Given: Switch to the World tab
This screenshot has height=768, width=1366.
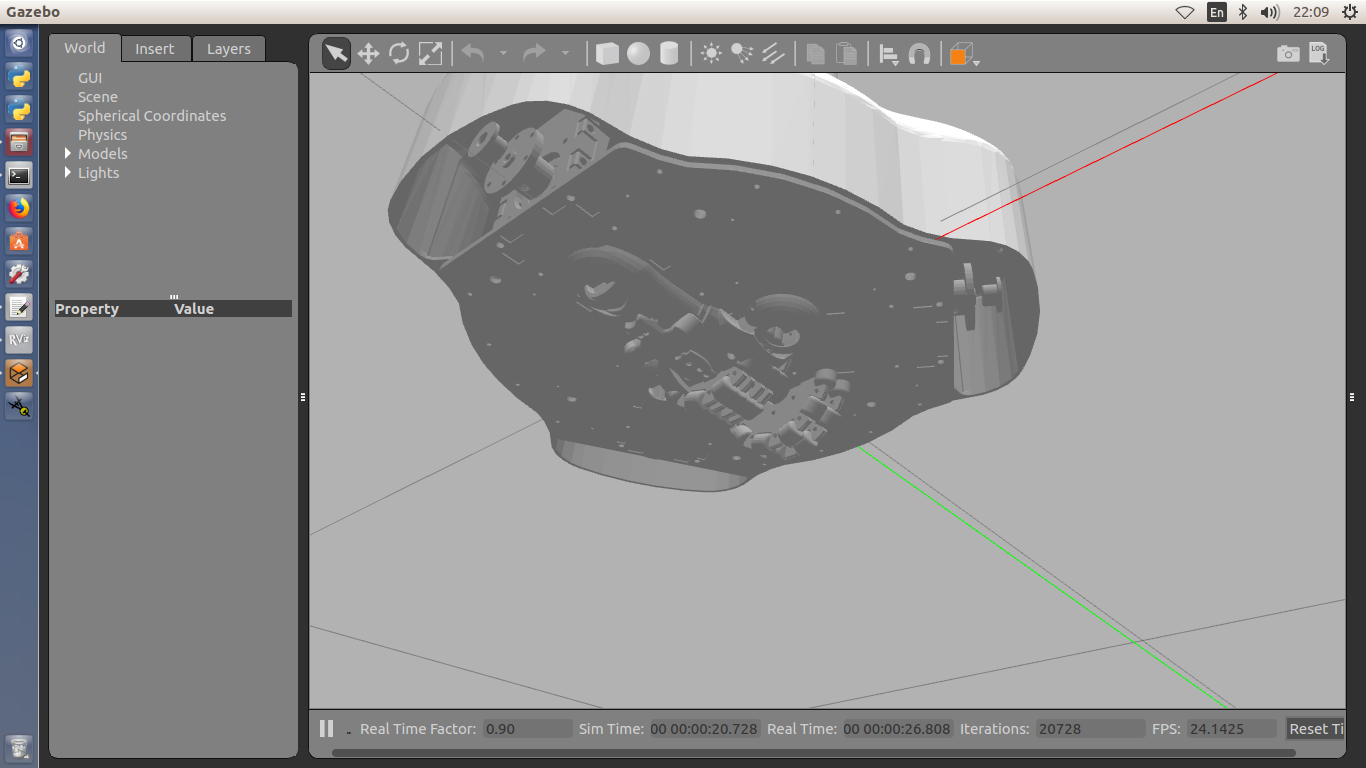Looking at the screenshot, I should [x=85, y=48].
